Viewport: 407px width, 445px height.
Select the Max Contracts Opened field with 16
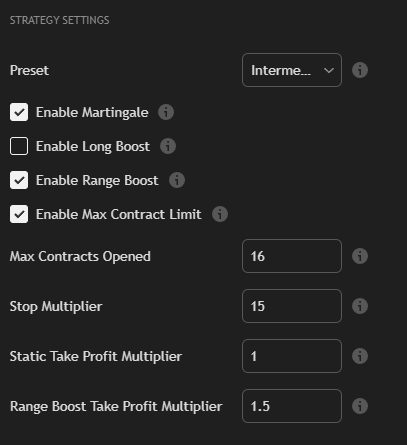tap(292, 256)
